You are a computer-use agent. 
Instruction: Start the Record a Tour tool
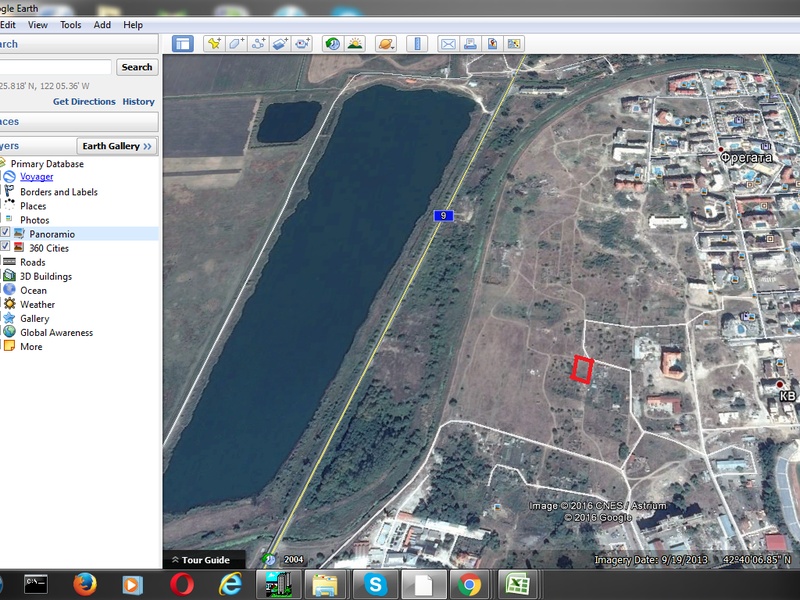(x=302, y=44)
